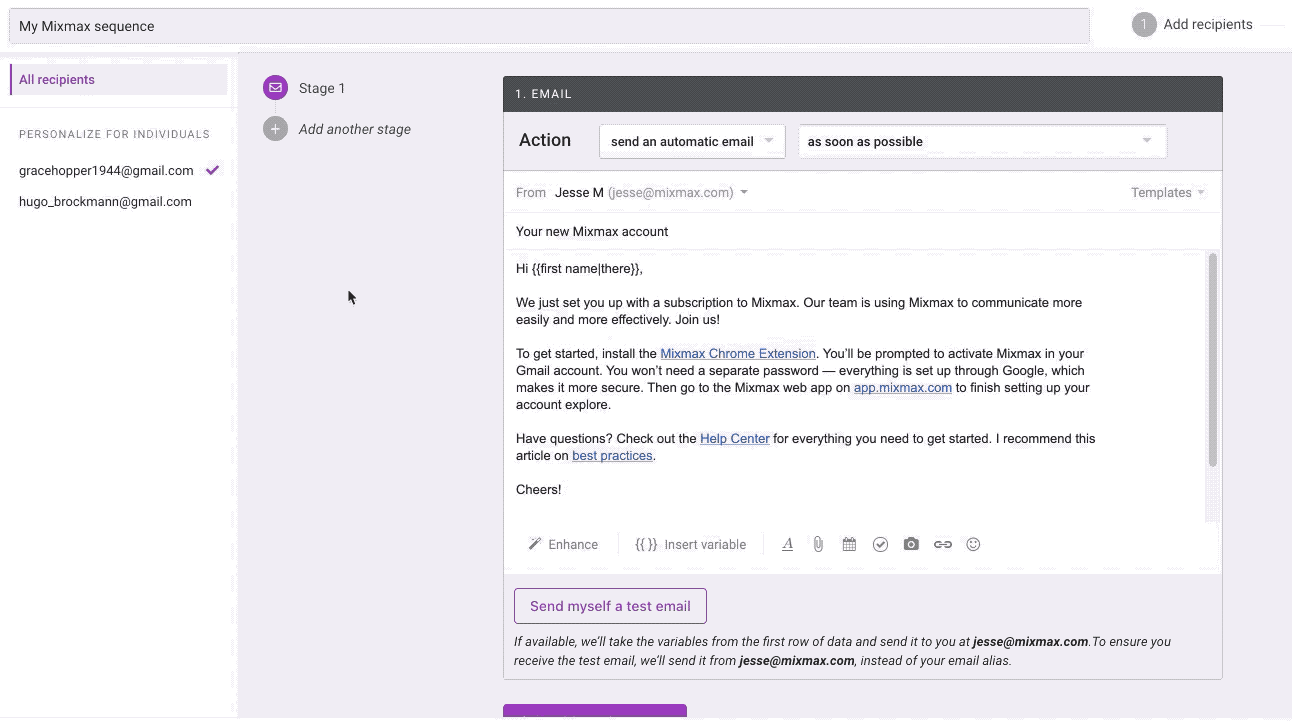Click the Cheers! line in the email body

click(x=539, y=489)
